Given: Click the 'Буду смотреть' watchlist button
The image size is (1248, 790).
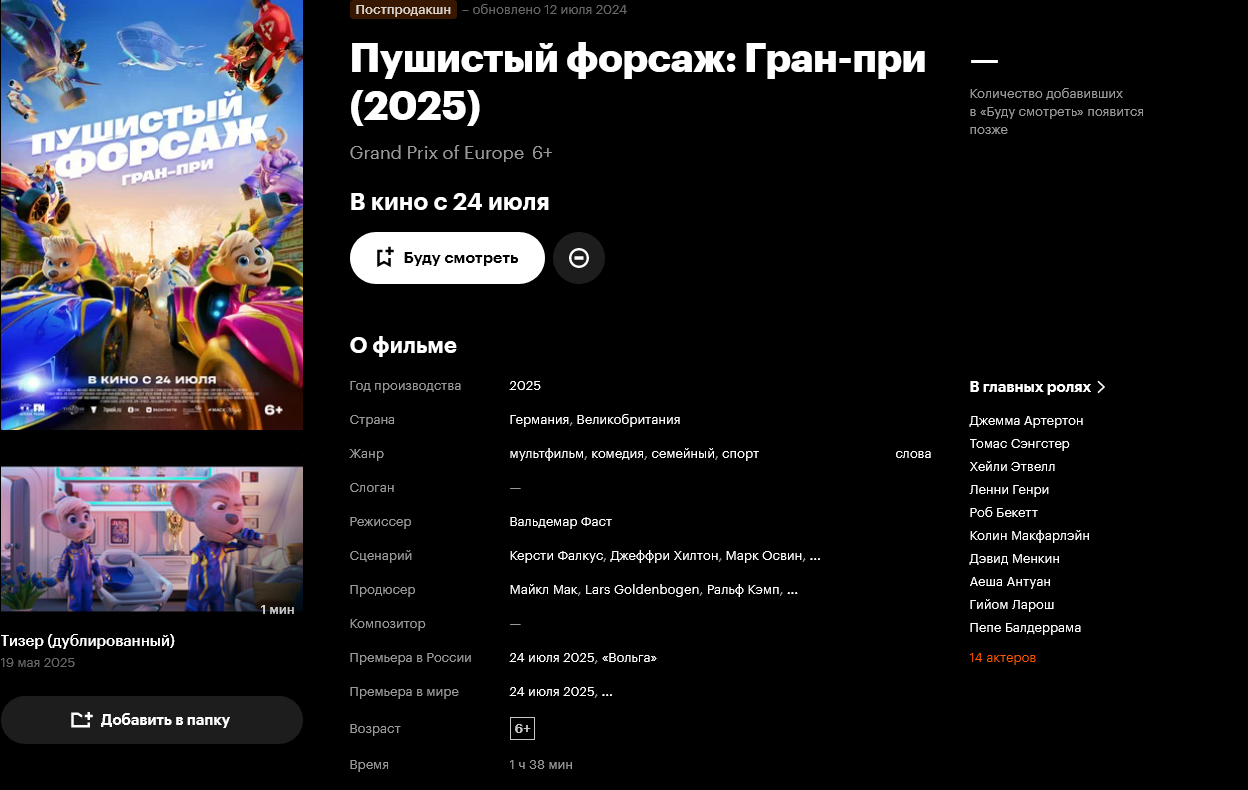Looking at the screenshot, I should [x=447, y=258].
